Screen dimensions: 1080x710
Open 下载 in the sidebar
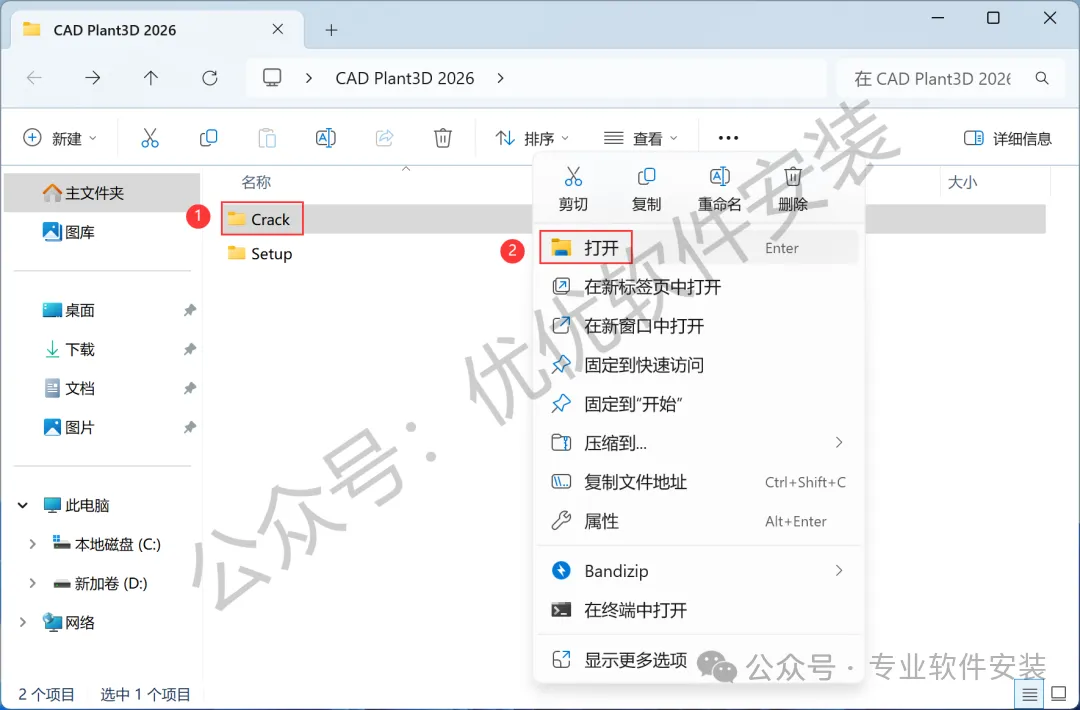point(102,349)
